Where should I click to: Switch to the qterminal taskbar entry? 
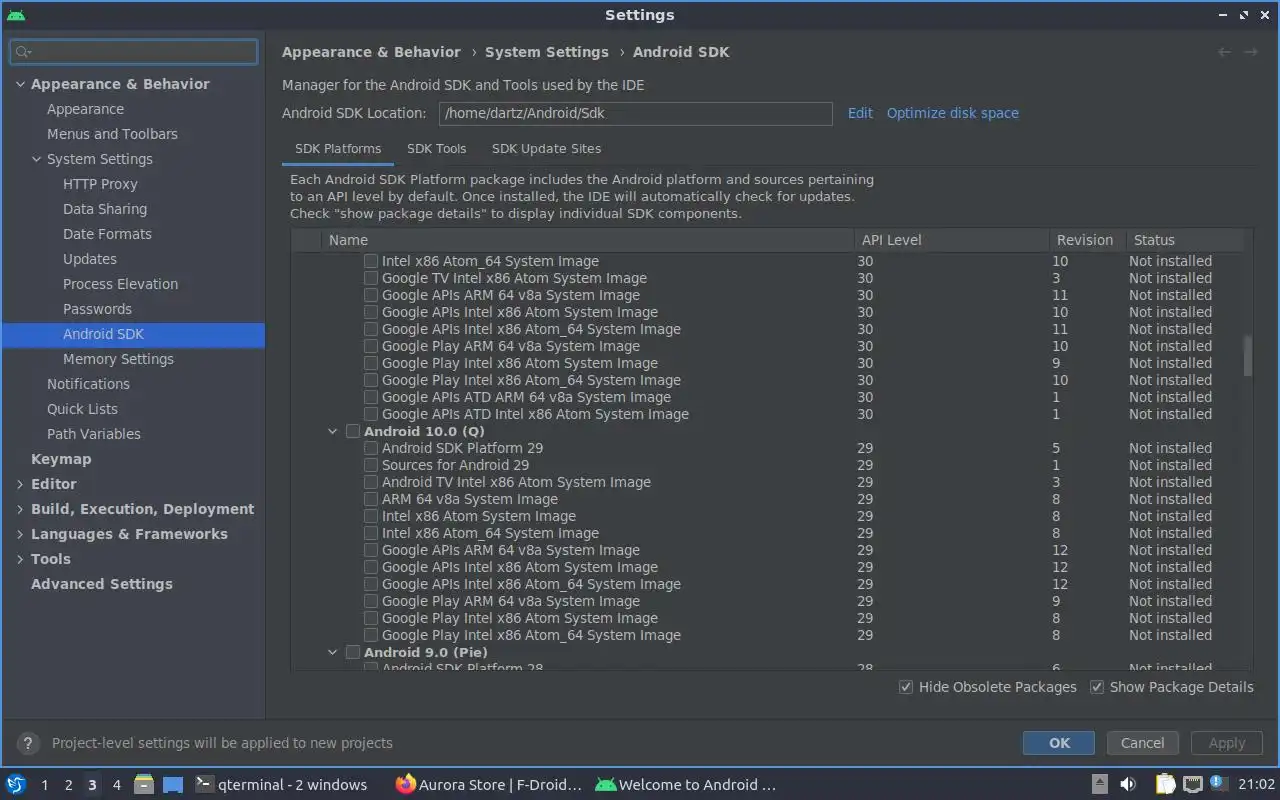coord(281,784)
